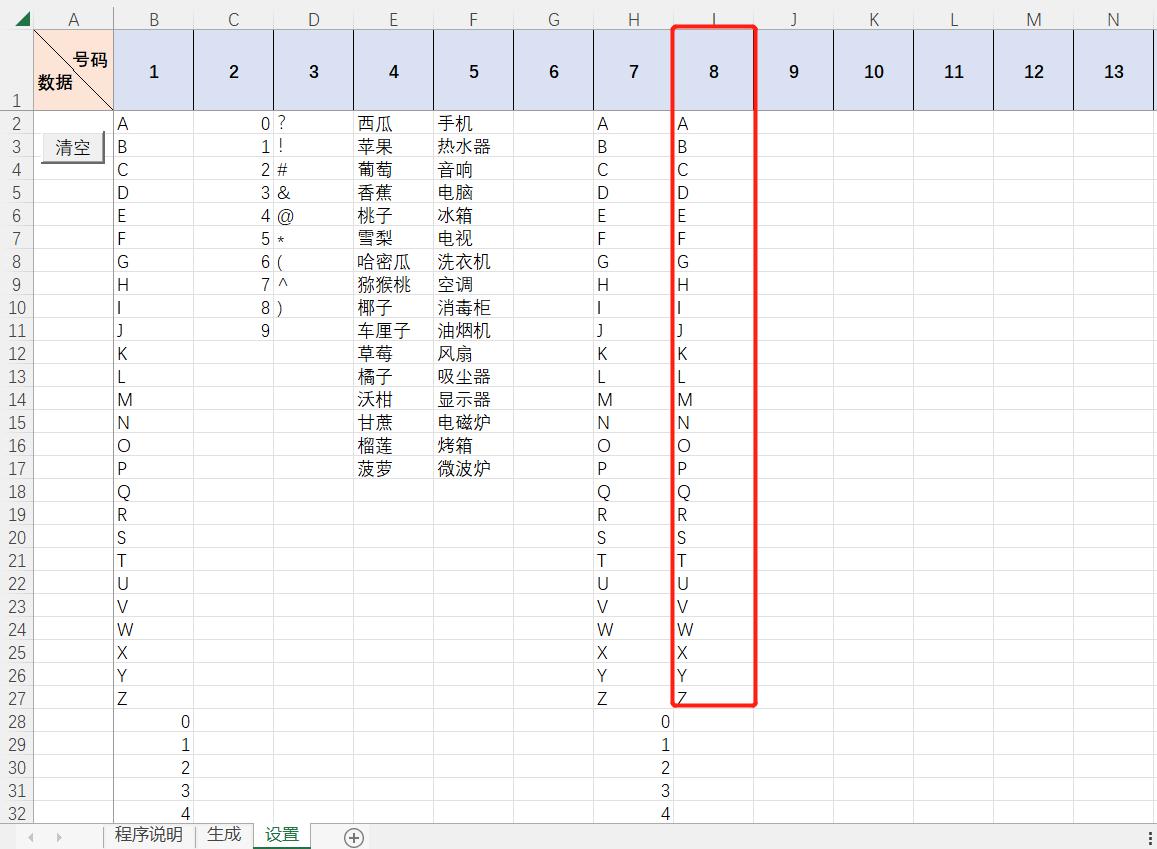Click the new sheet plus icon
Screen dimensions: 1157x849
coord(353,836)
